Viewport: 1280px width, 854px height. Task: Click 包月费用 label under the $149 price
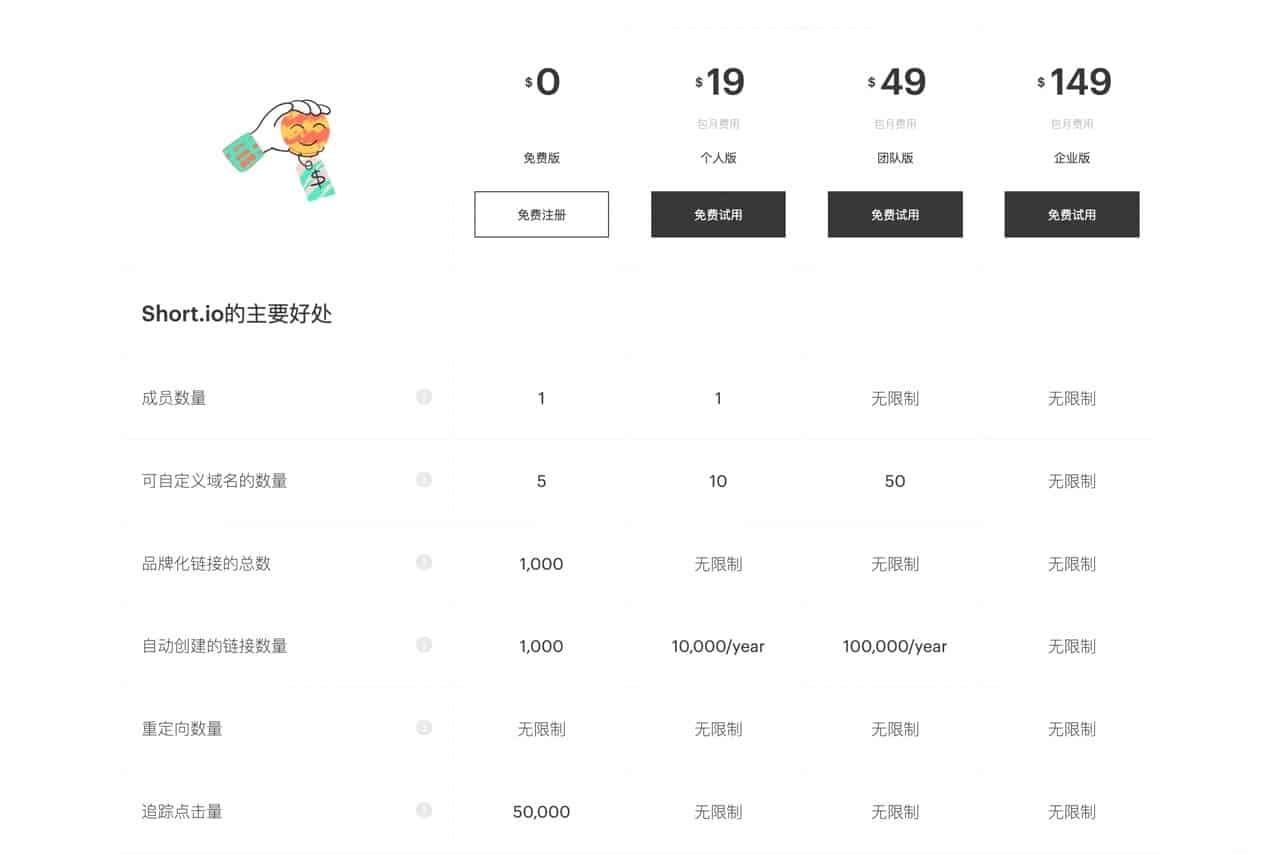pos(1072,124)
